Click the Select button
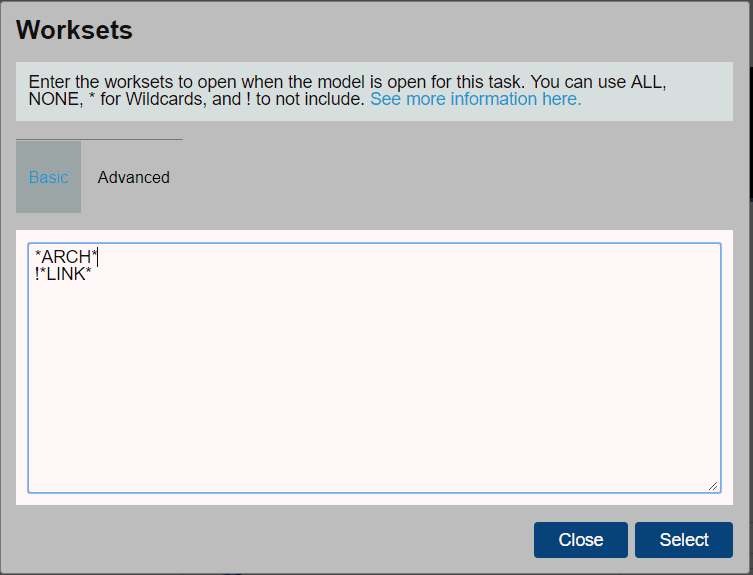Screen dimensions: 753x575 point(683,540)
